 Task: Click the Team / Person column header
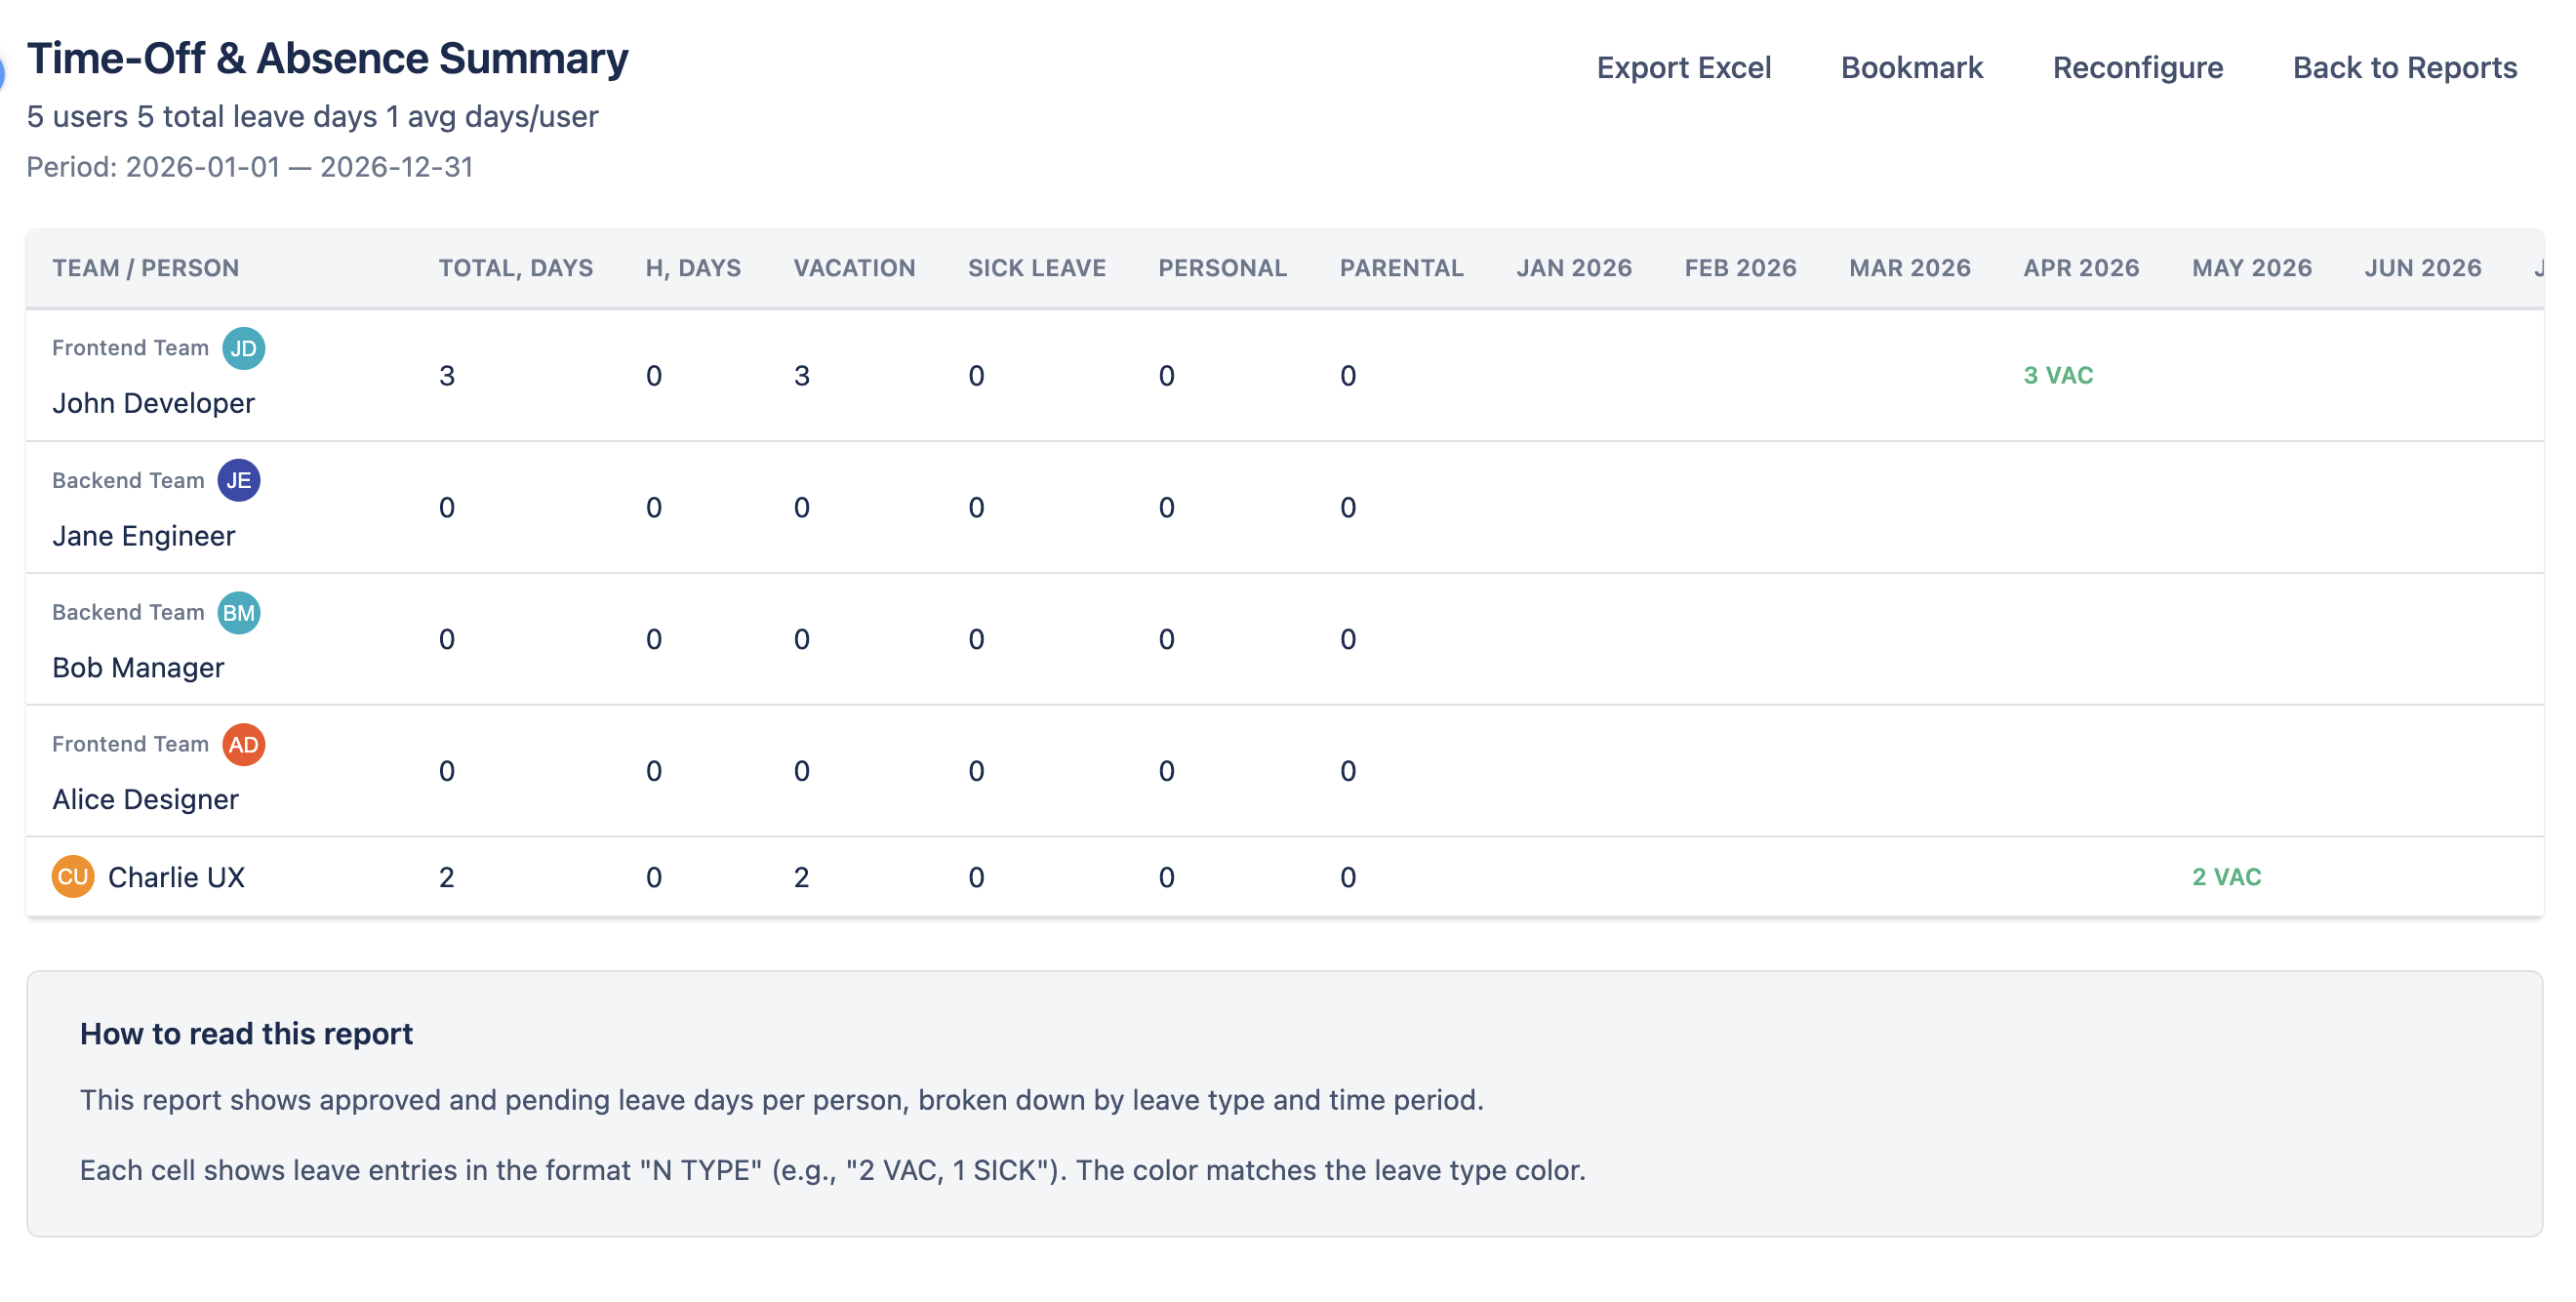click(145, 268)
